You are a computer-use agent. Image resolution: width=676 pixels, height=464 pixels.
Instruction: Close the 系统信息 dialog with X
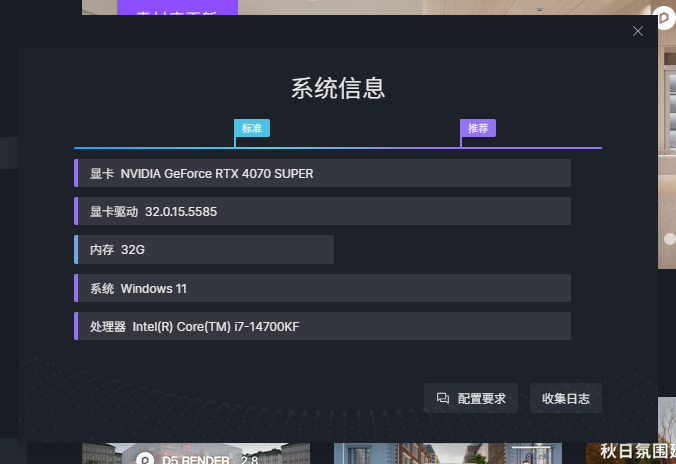638,31
